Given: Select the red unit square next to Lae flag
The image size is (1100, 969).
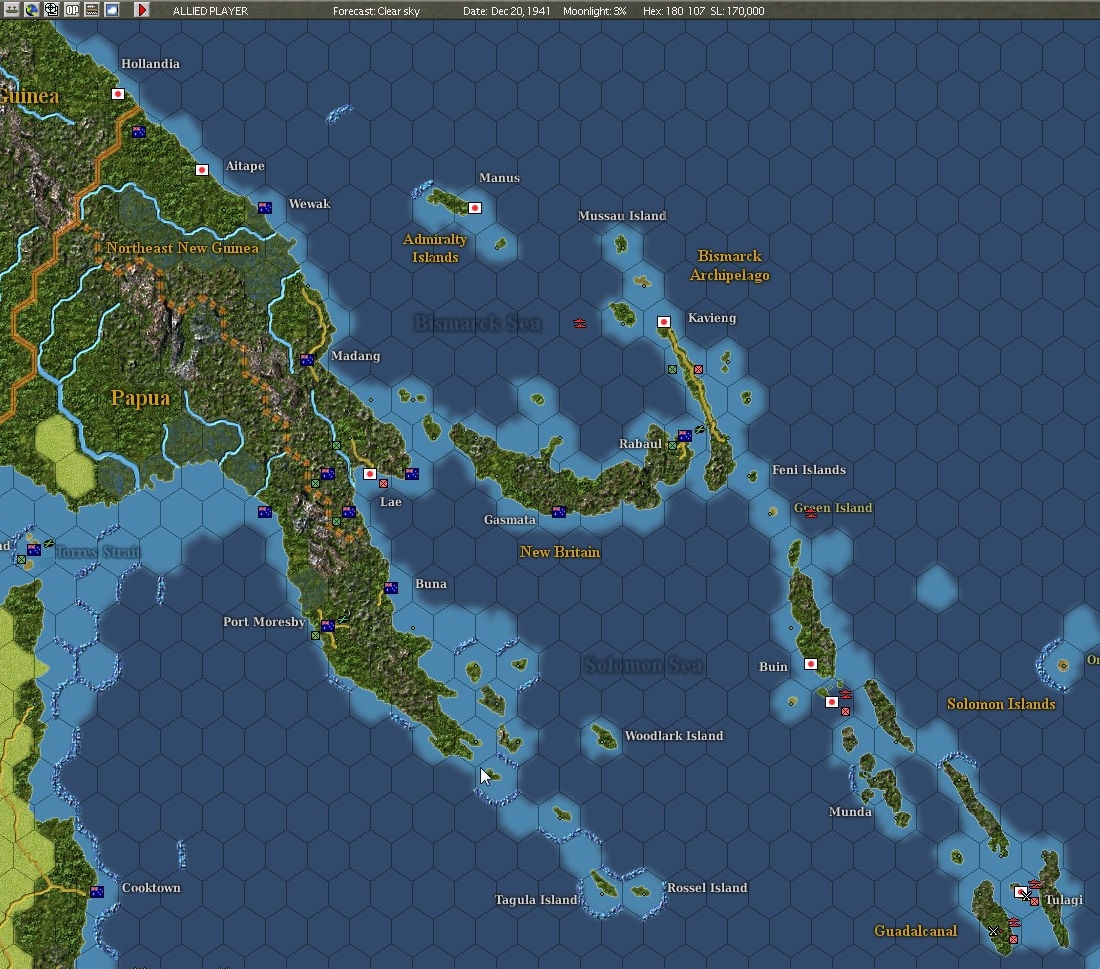Looking at the screenshot, I should coord(383,483).
